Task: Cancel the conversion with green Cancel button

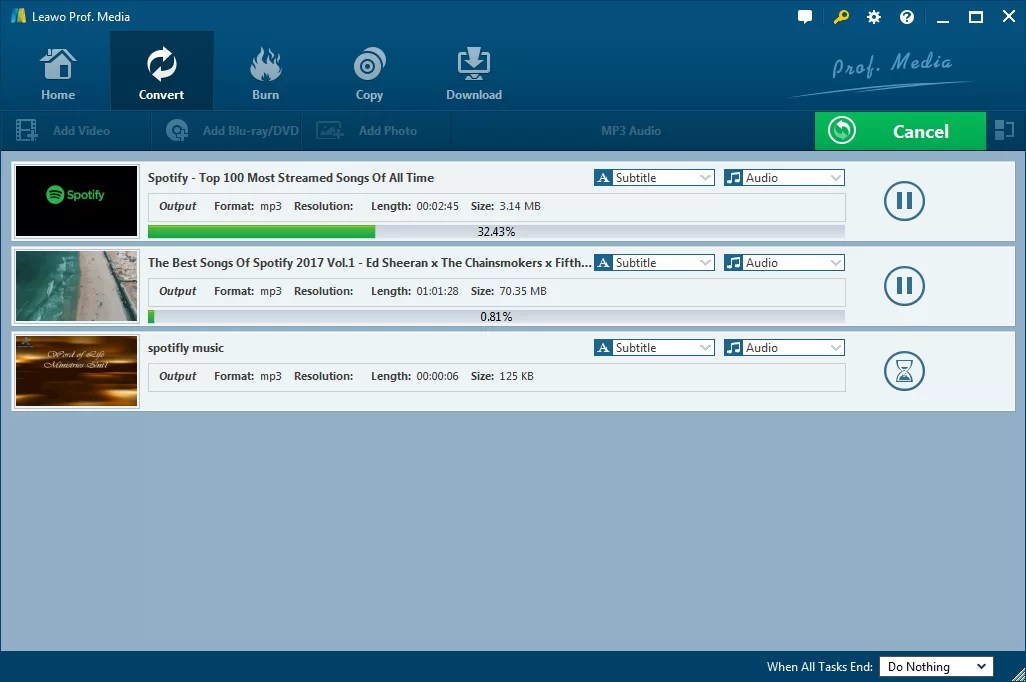Action: (x=900, y=131)
